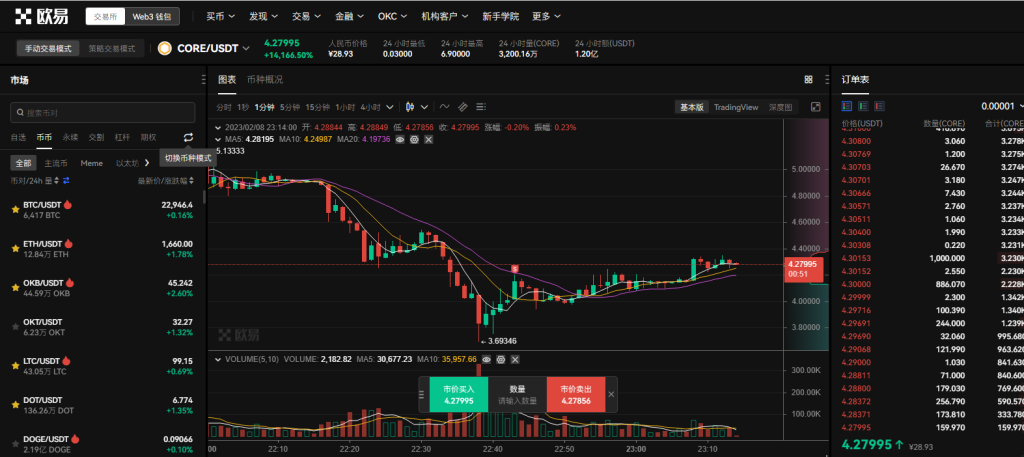The image size is (1024, 457).
Task: Select the 期权 market tab
Action: [149, 137]
